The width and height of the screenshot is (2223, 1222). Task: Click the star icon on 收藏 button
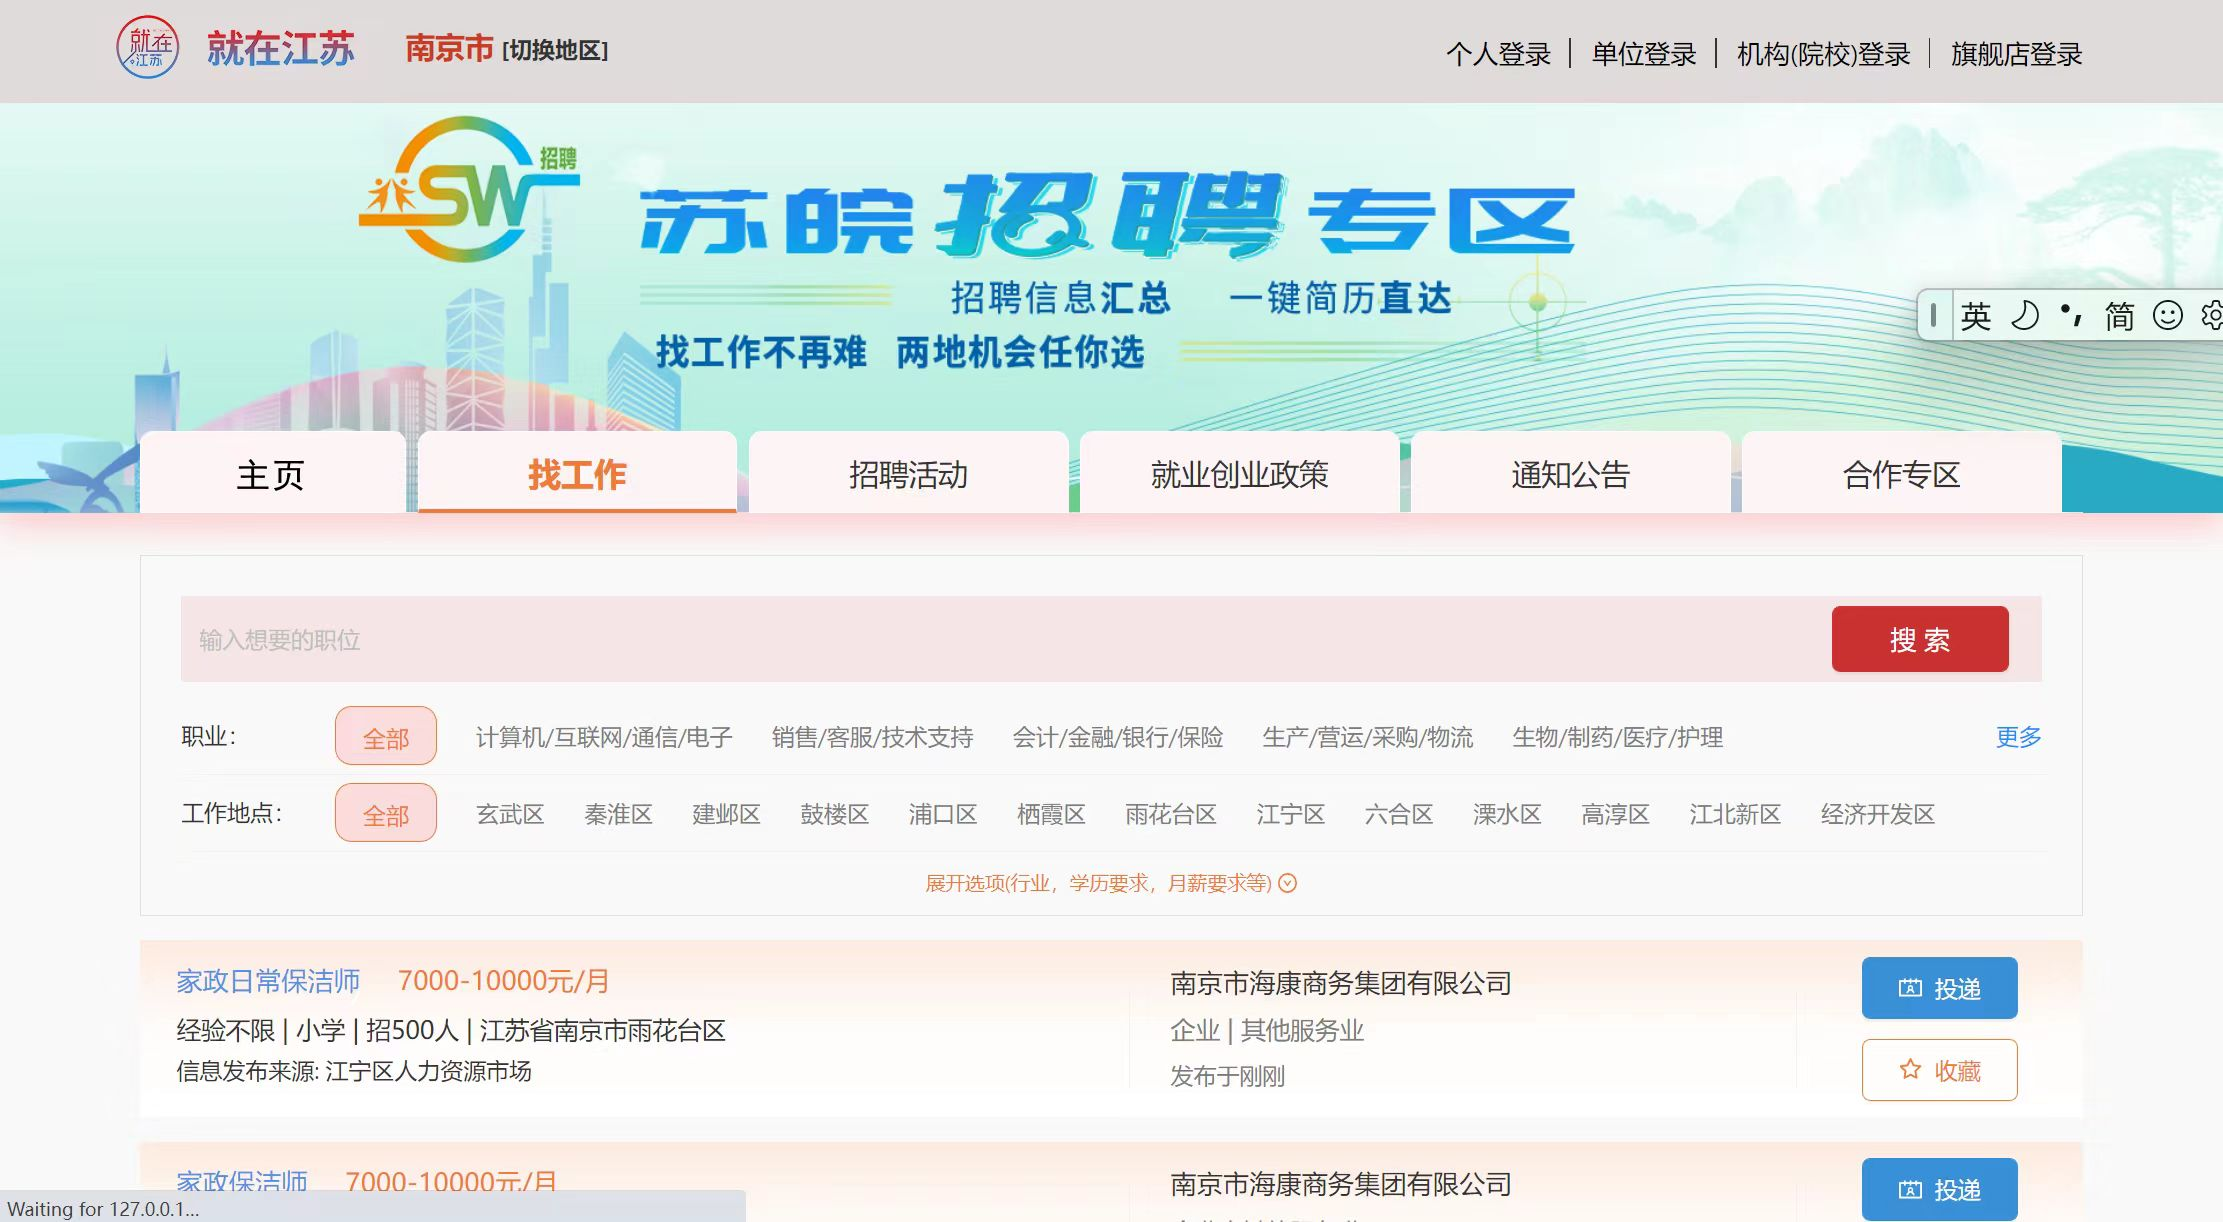[x=1910, y=1070]
